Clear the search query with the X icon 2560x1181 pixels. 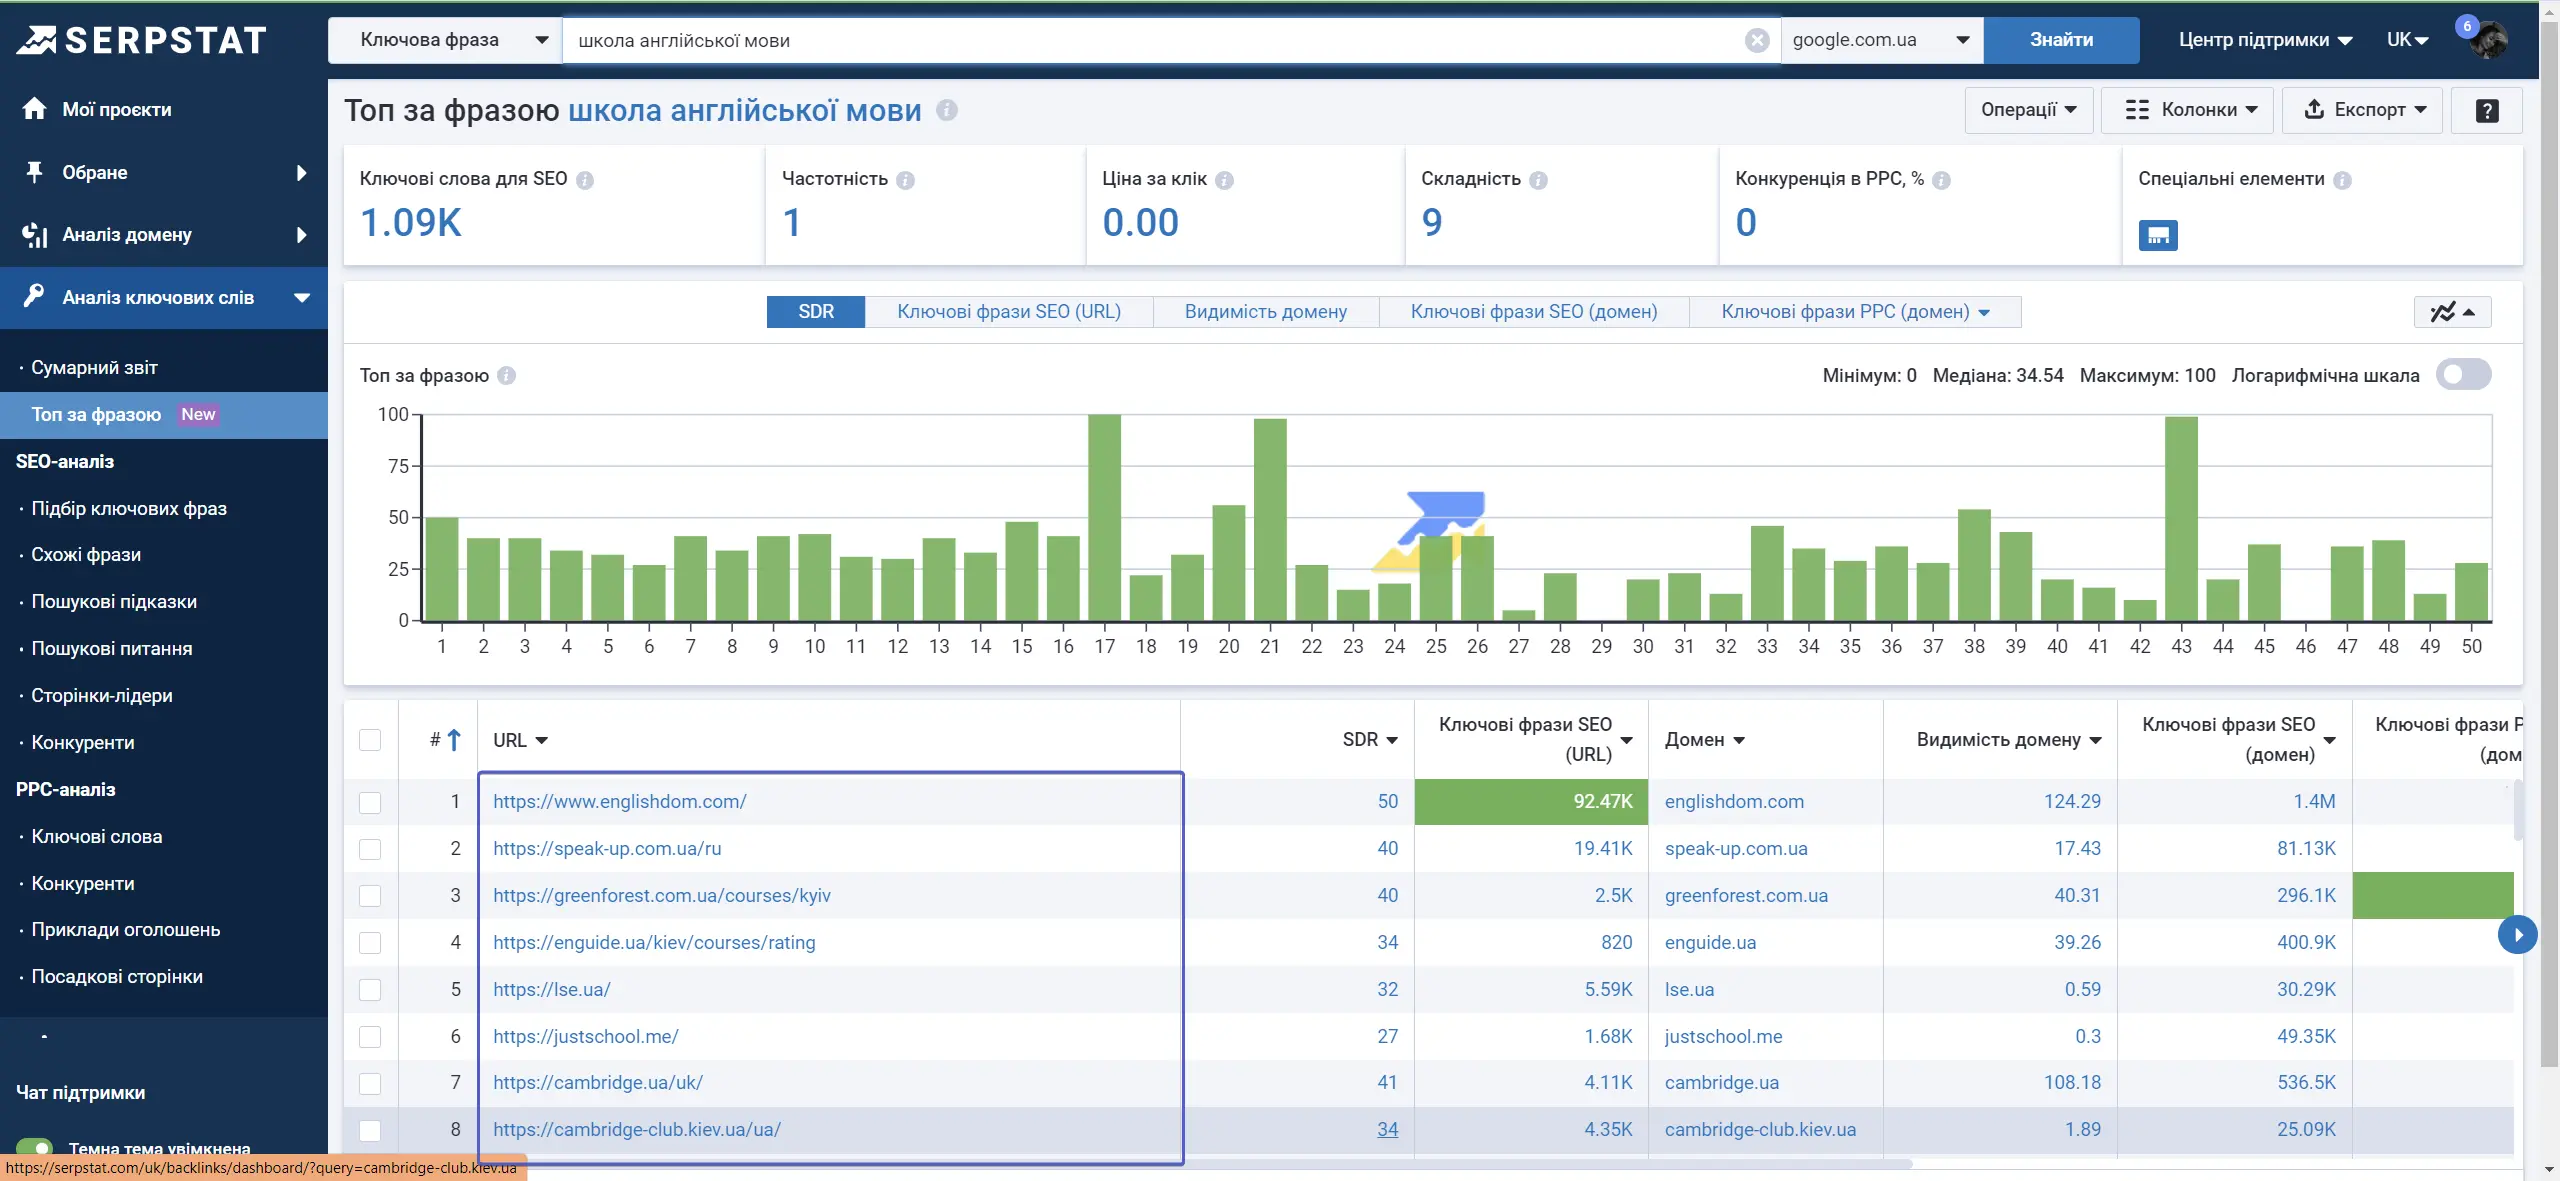point(1757,40)
